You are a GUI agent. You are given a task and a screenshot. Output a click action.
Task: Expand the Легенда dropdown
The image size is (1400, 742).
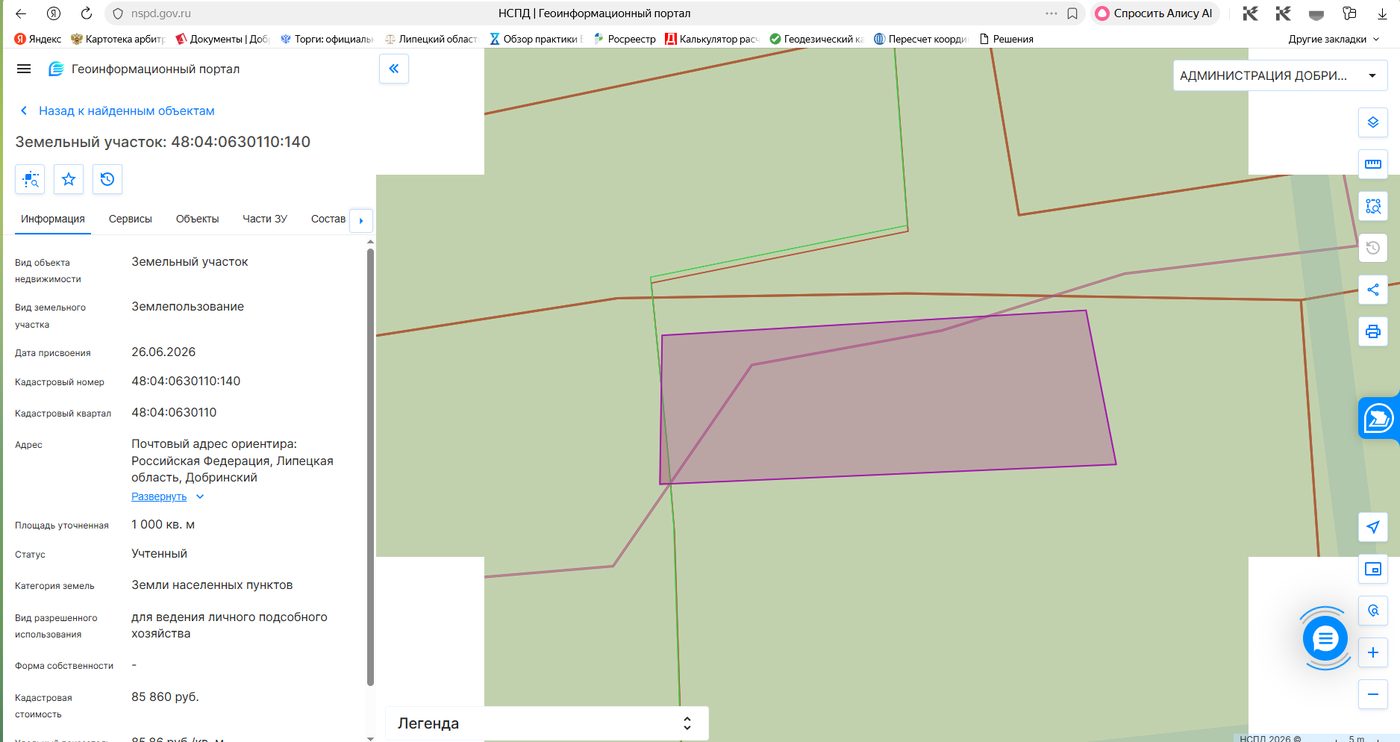click(x=547, y=723)
